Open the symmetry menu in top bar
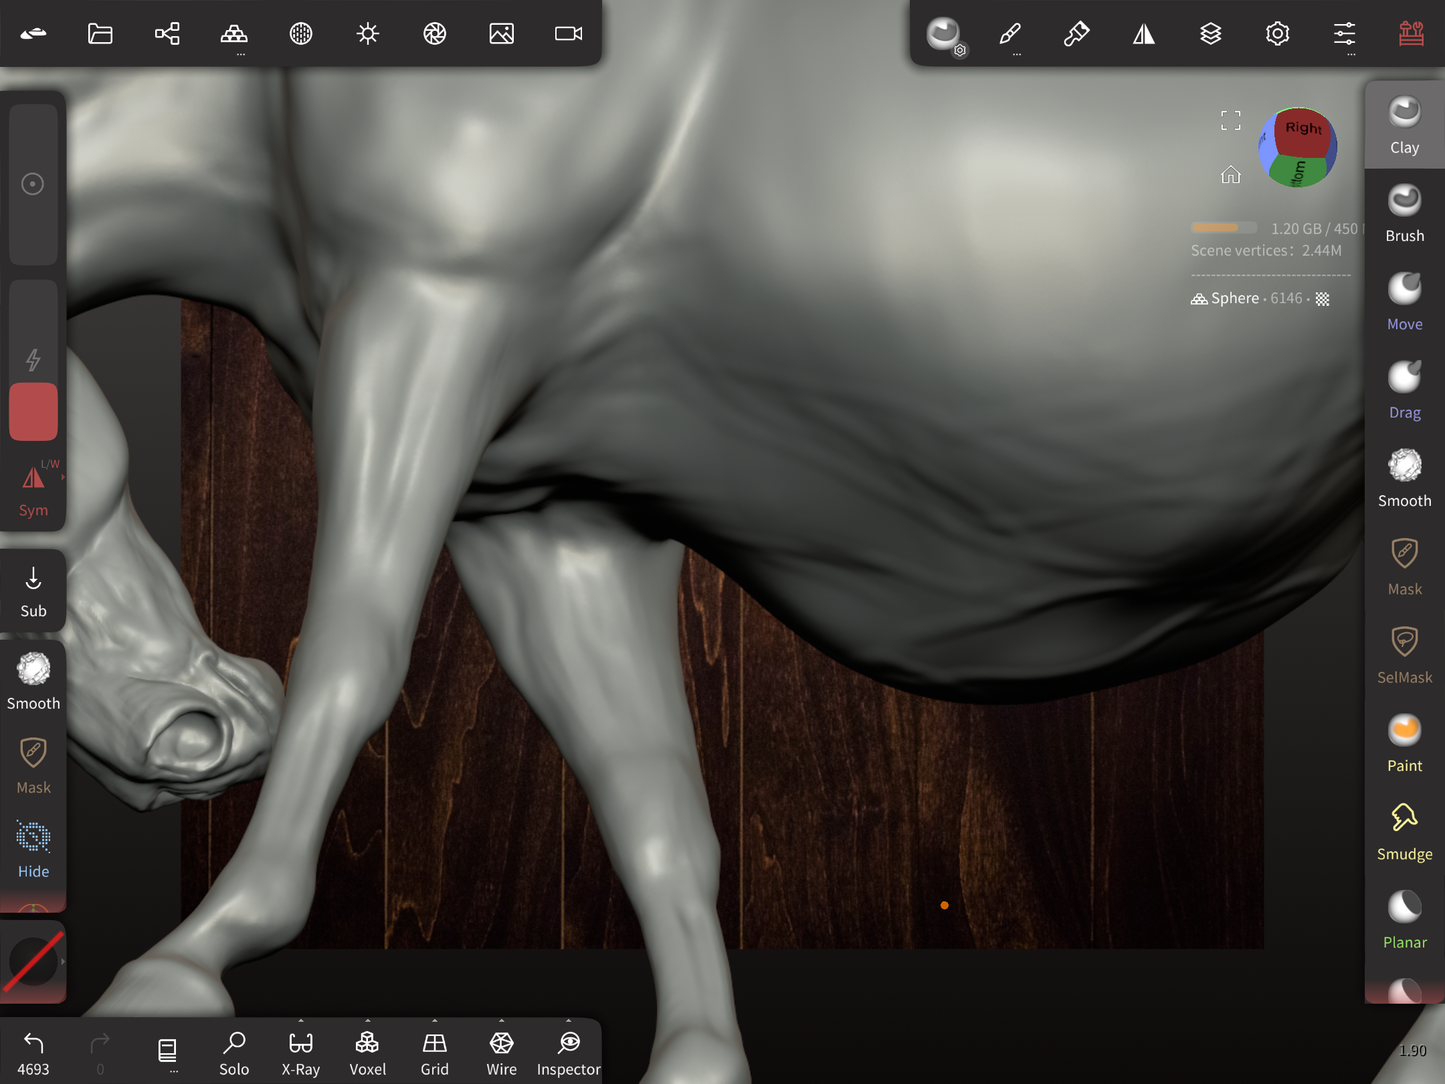1445x1084 pixels. [x=1143, y=34]
